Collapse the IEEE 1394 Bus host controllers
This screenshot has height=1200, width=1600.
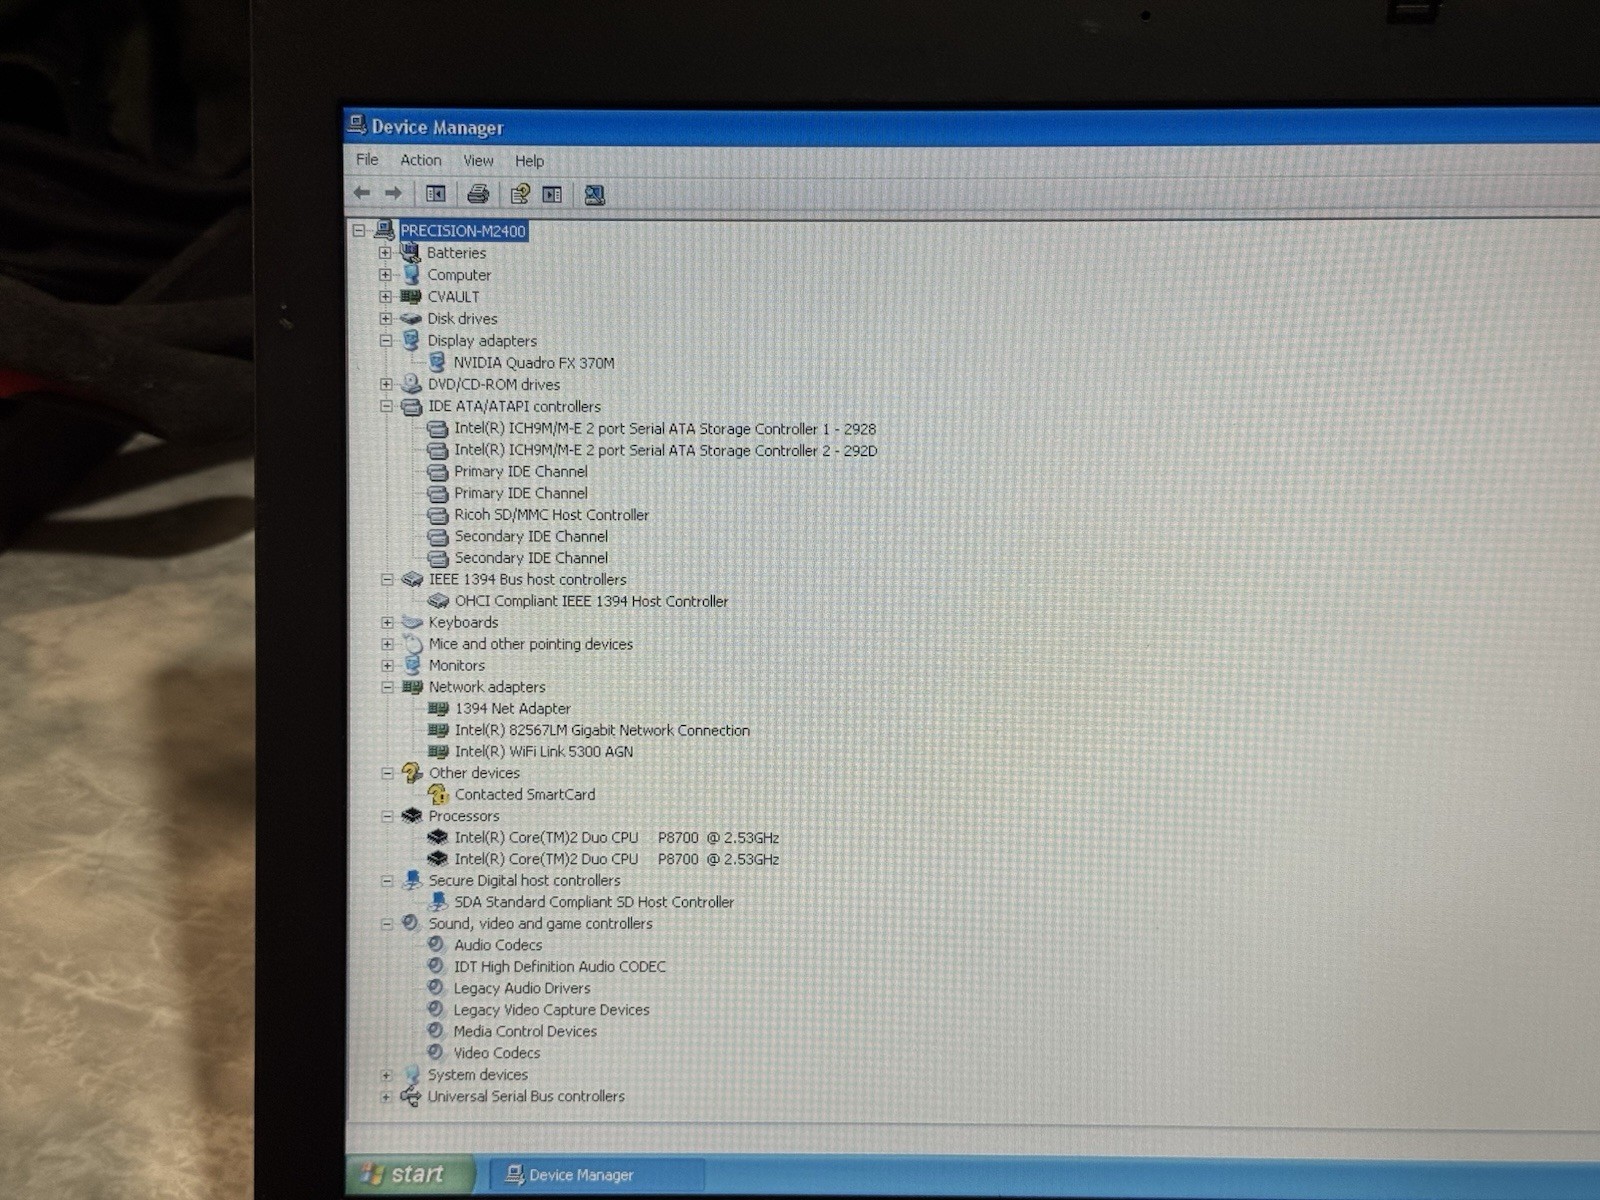coord(387,579)
